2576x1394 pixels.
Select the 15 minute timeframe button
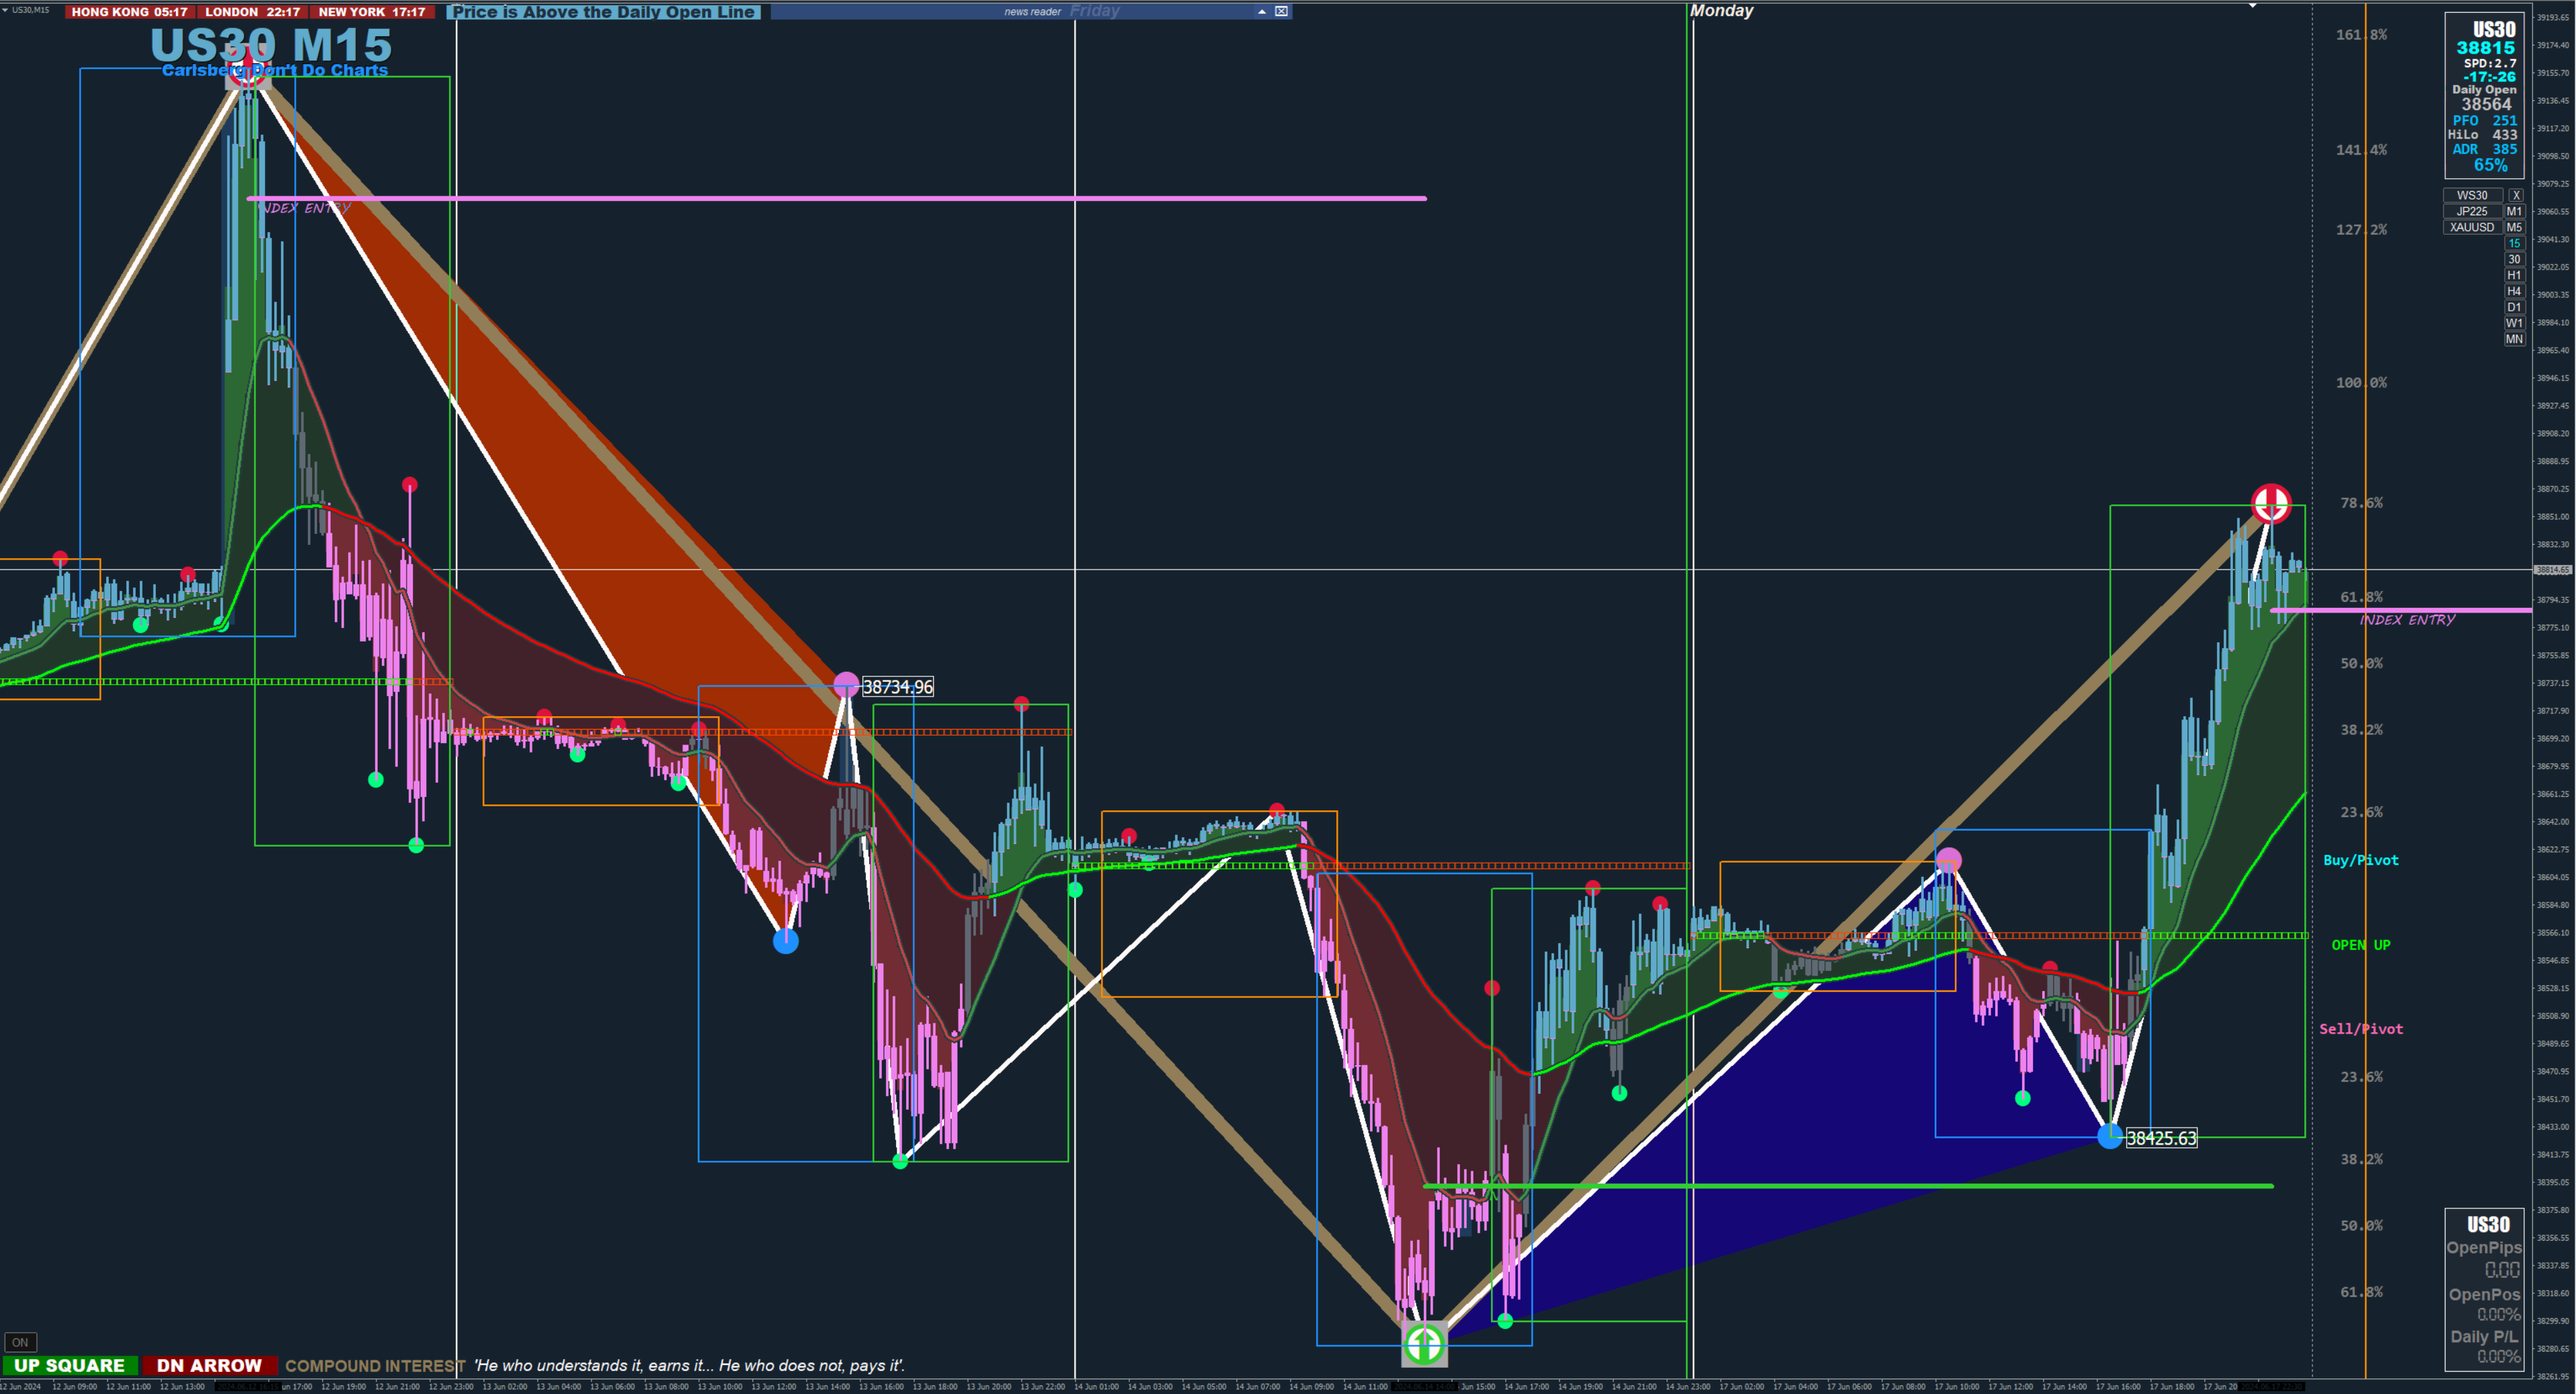pos(2514,243)
